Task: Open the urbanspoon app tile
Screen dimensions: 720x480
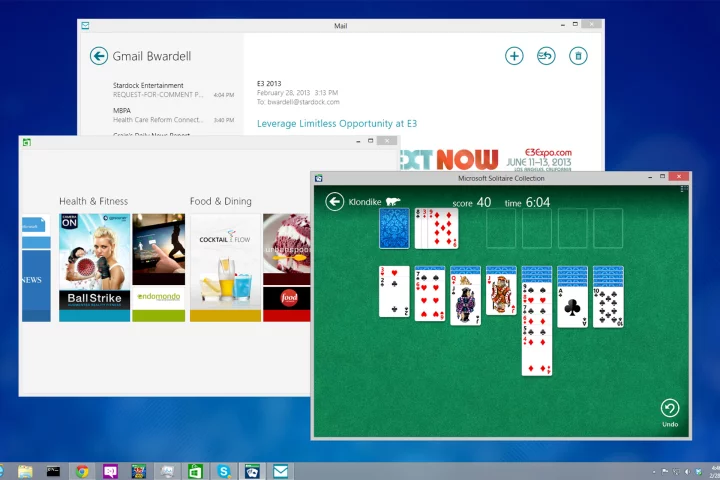Action: coord(287,249)
